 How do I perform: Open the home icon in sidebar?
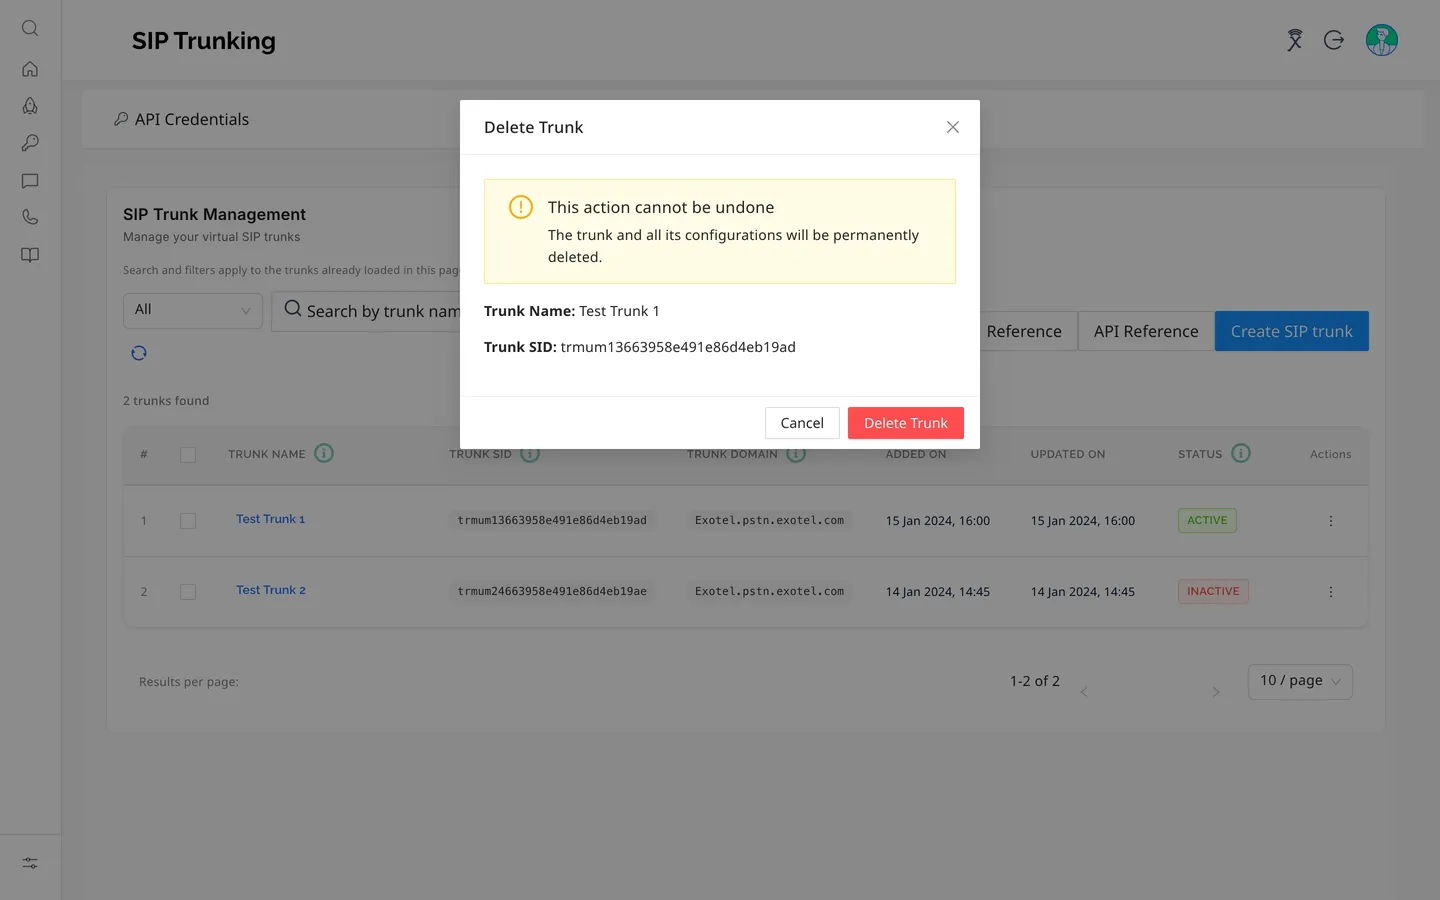point(30,69)
